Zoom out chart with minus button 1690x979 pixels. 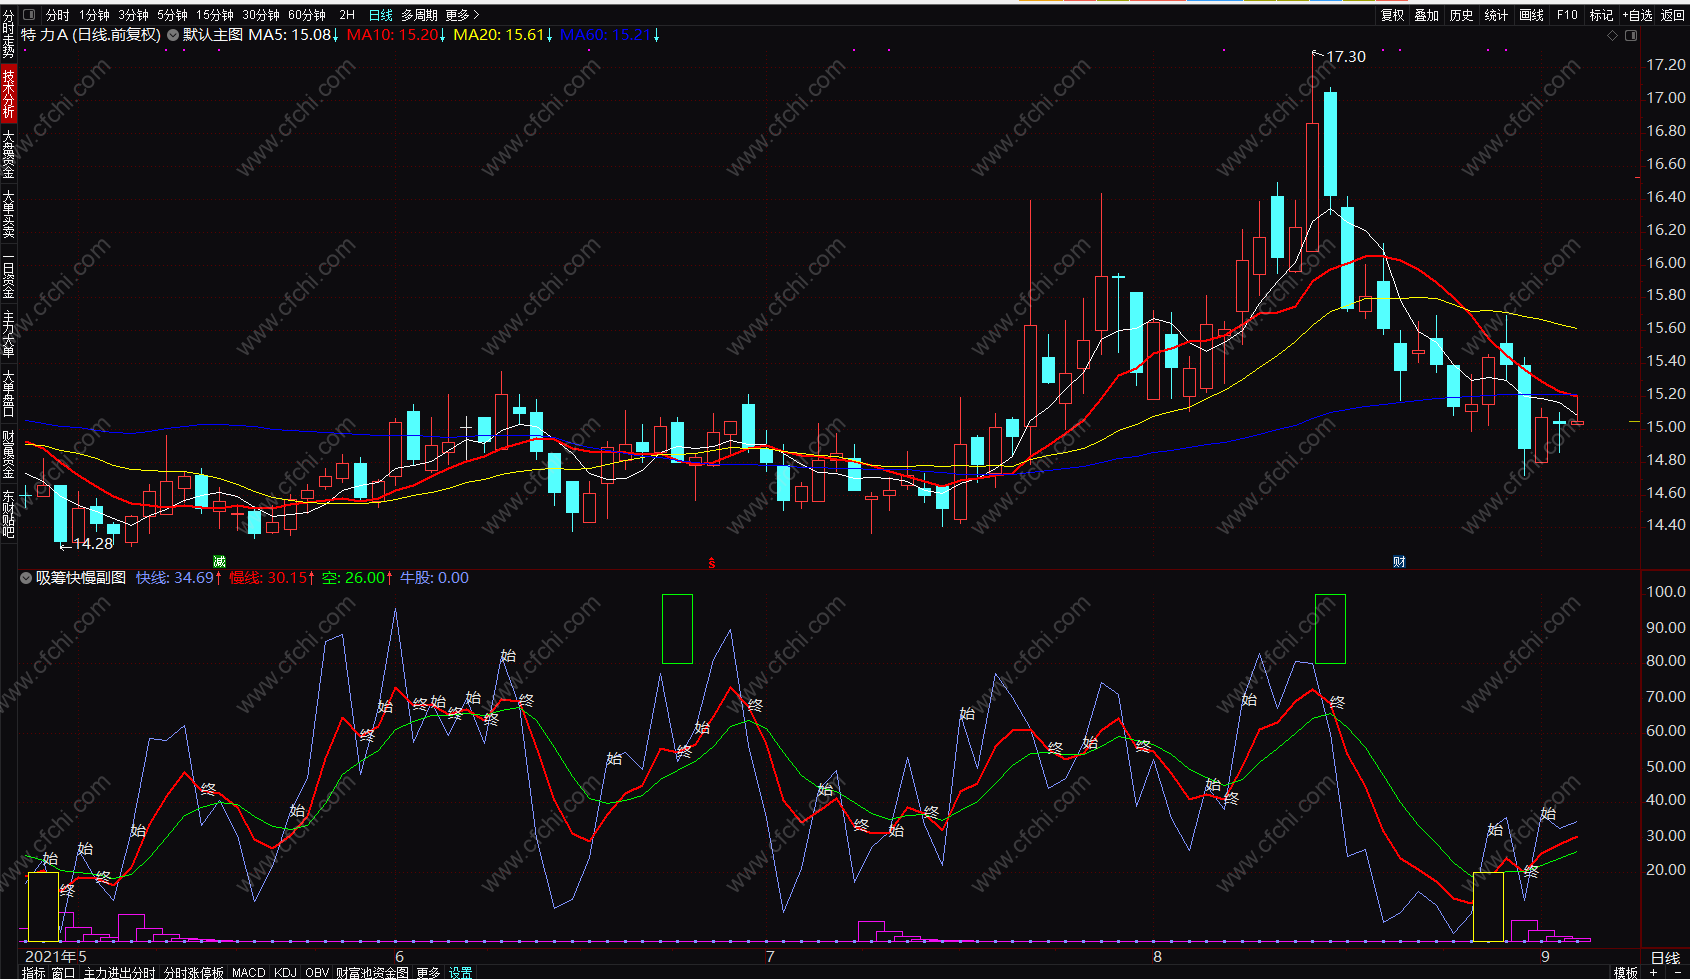tap(1676, 972)
